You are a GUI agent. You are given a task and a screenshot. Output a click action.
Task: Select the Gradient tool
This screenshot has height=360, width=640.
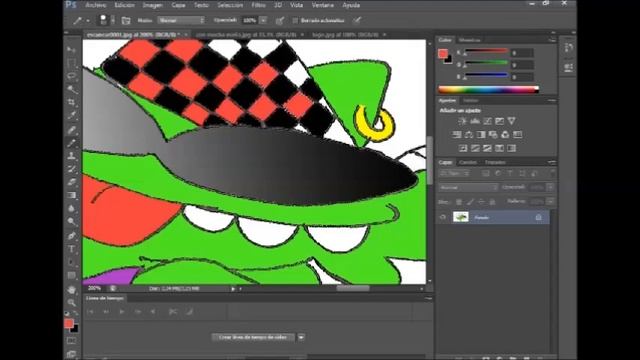coord(71,195)
